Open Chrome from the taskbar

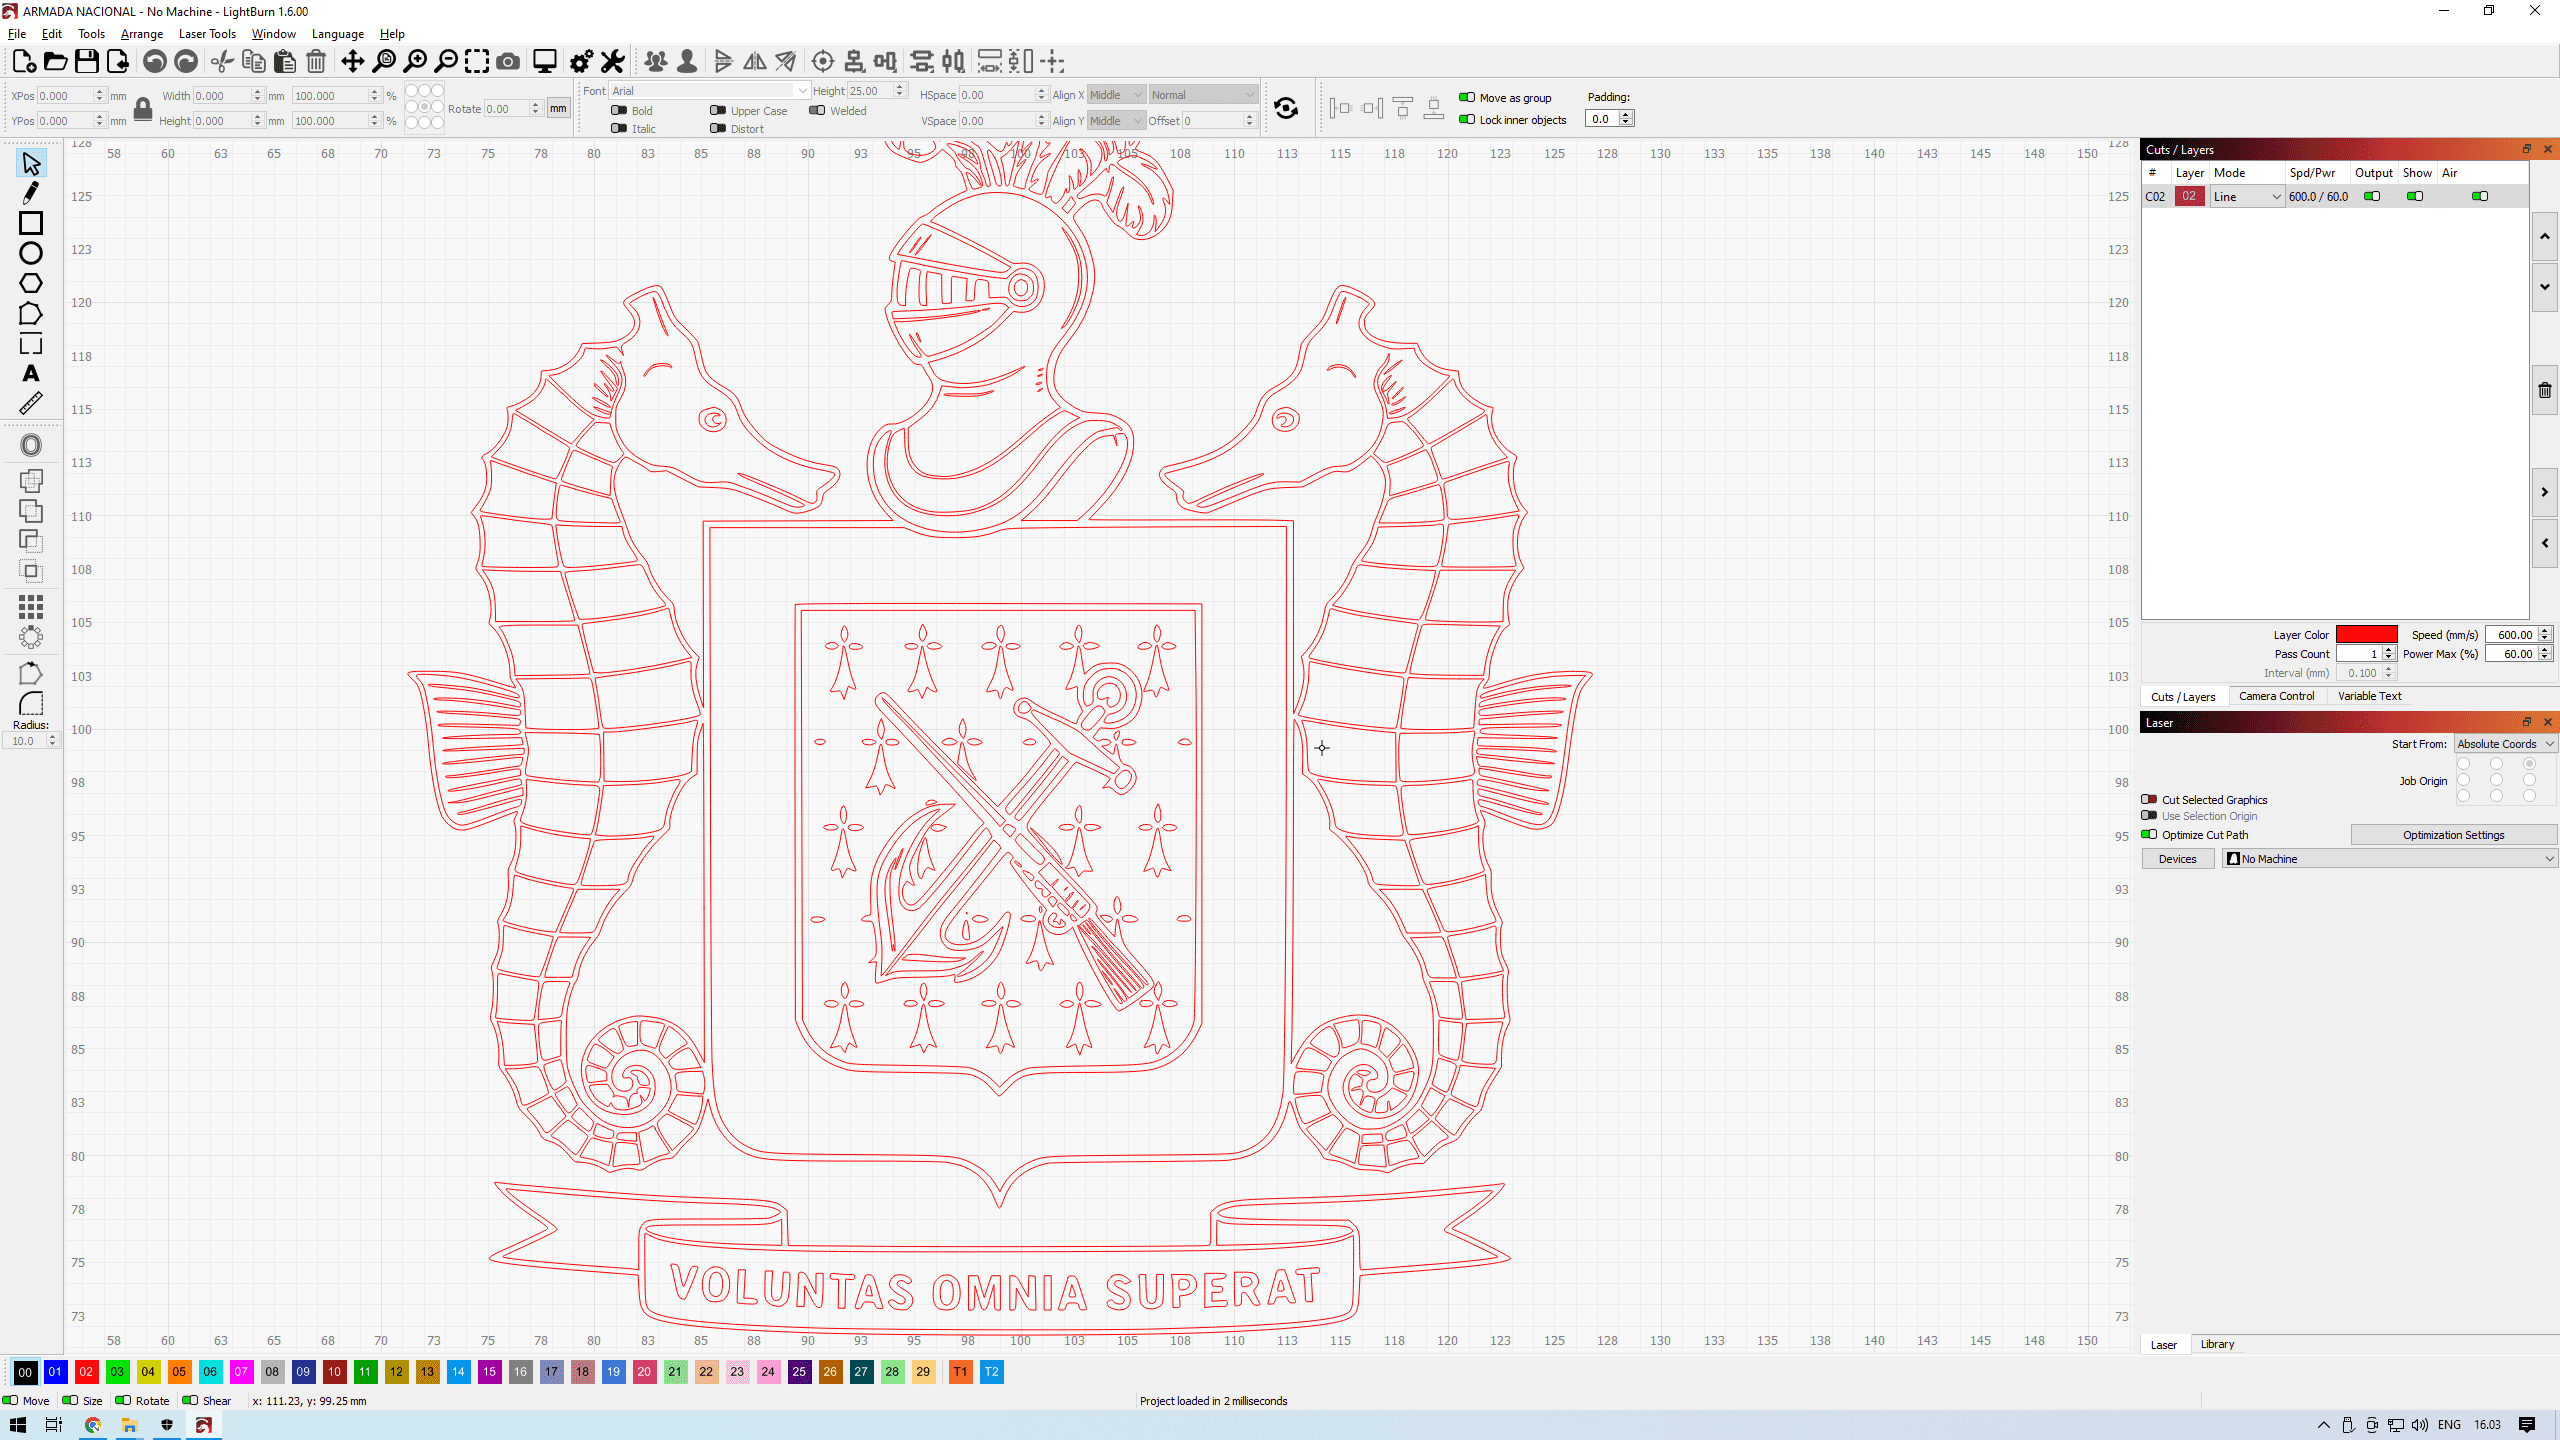pyautogui.click(x=93, y=1425)
